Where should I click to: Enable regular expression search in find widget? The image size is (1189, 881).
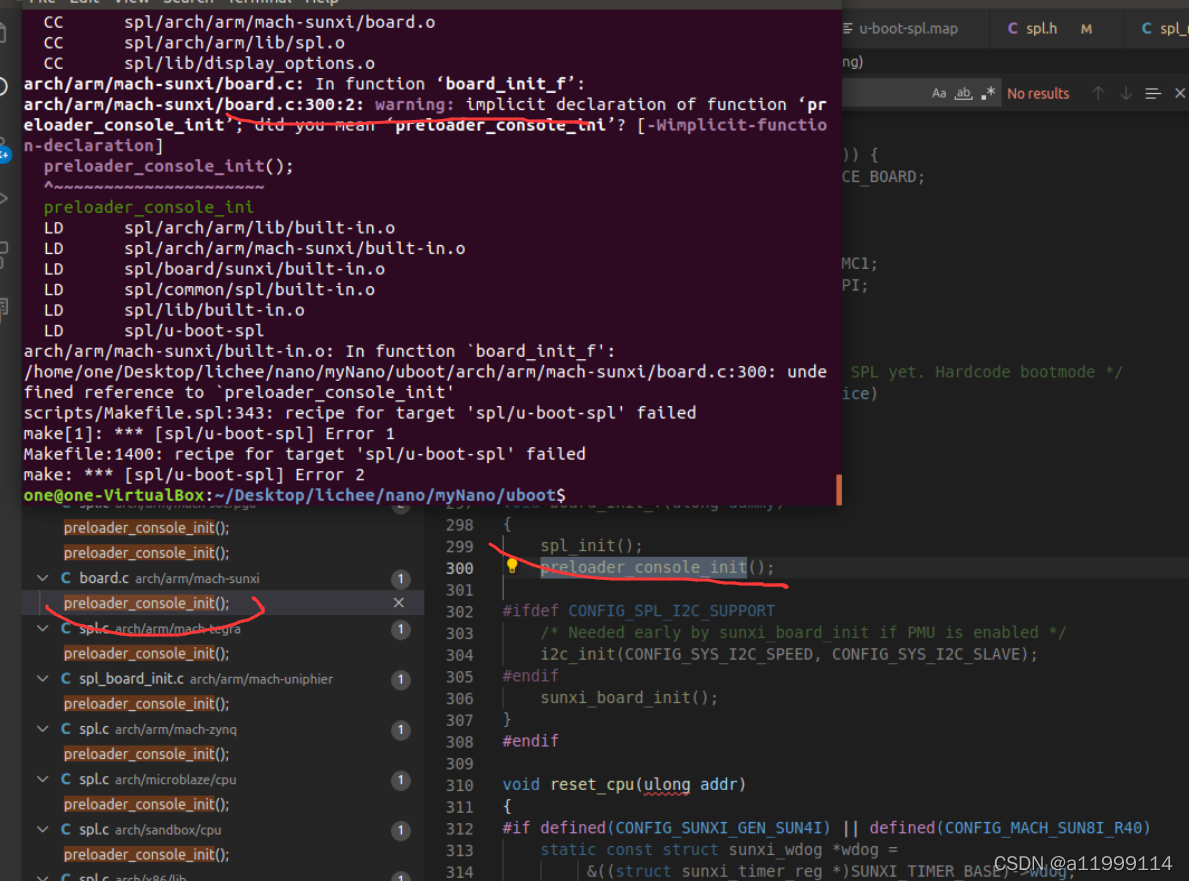click(x=988, y=93)
